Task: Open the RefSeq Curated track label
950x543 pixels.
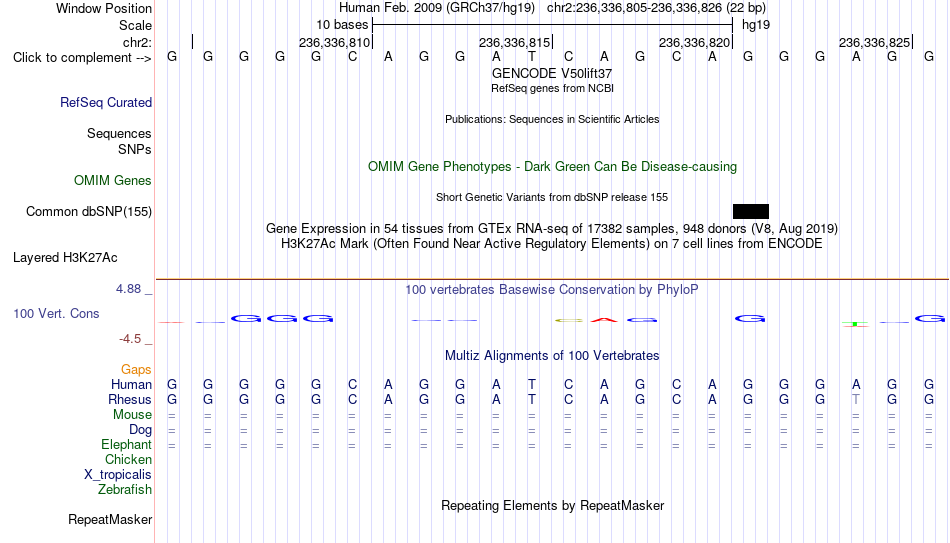Action: pyautogui.click(x=106, y=102)
